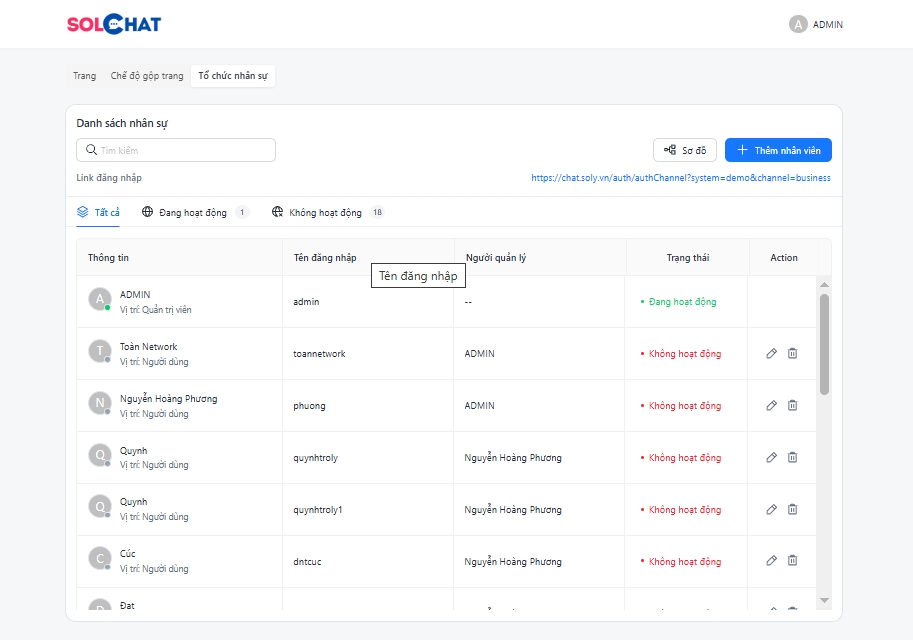Edit the user with login name phuong
The width and height of the screenshot is (913, 640).
tap(771, 405)
